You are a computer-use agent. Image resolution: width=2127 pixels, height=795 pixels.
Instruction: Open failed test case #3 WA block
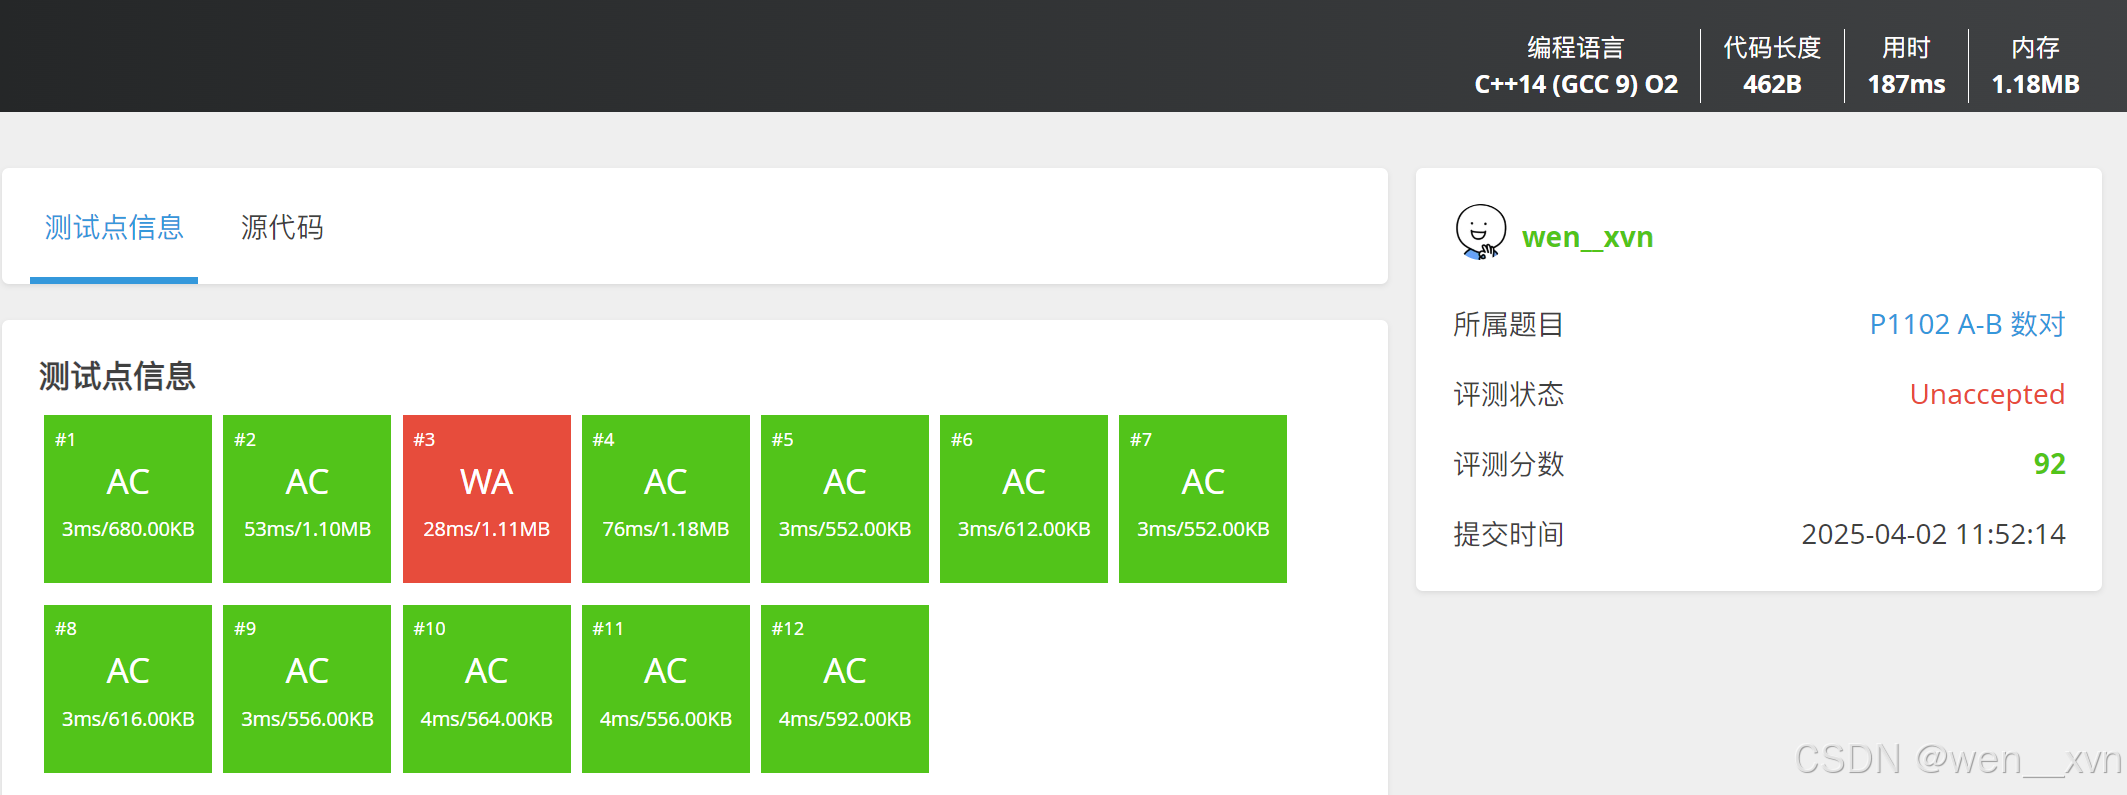pos(487,499)
